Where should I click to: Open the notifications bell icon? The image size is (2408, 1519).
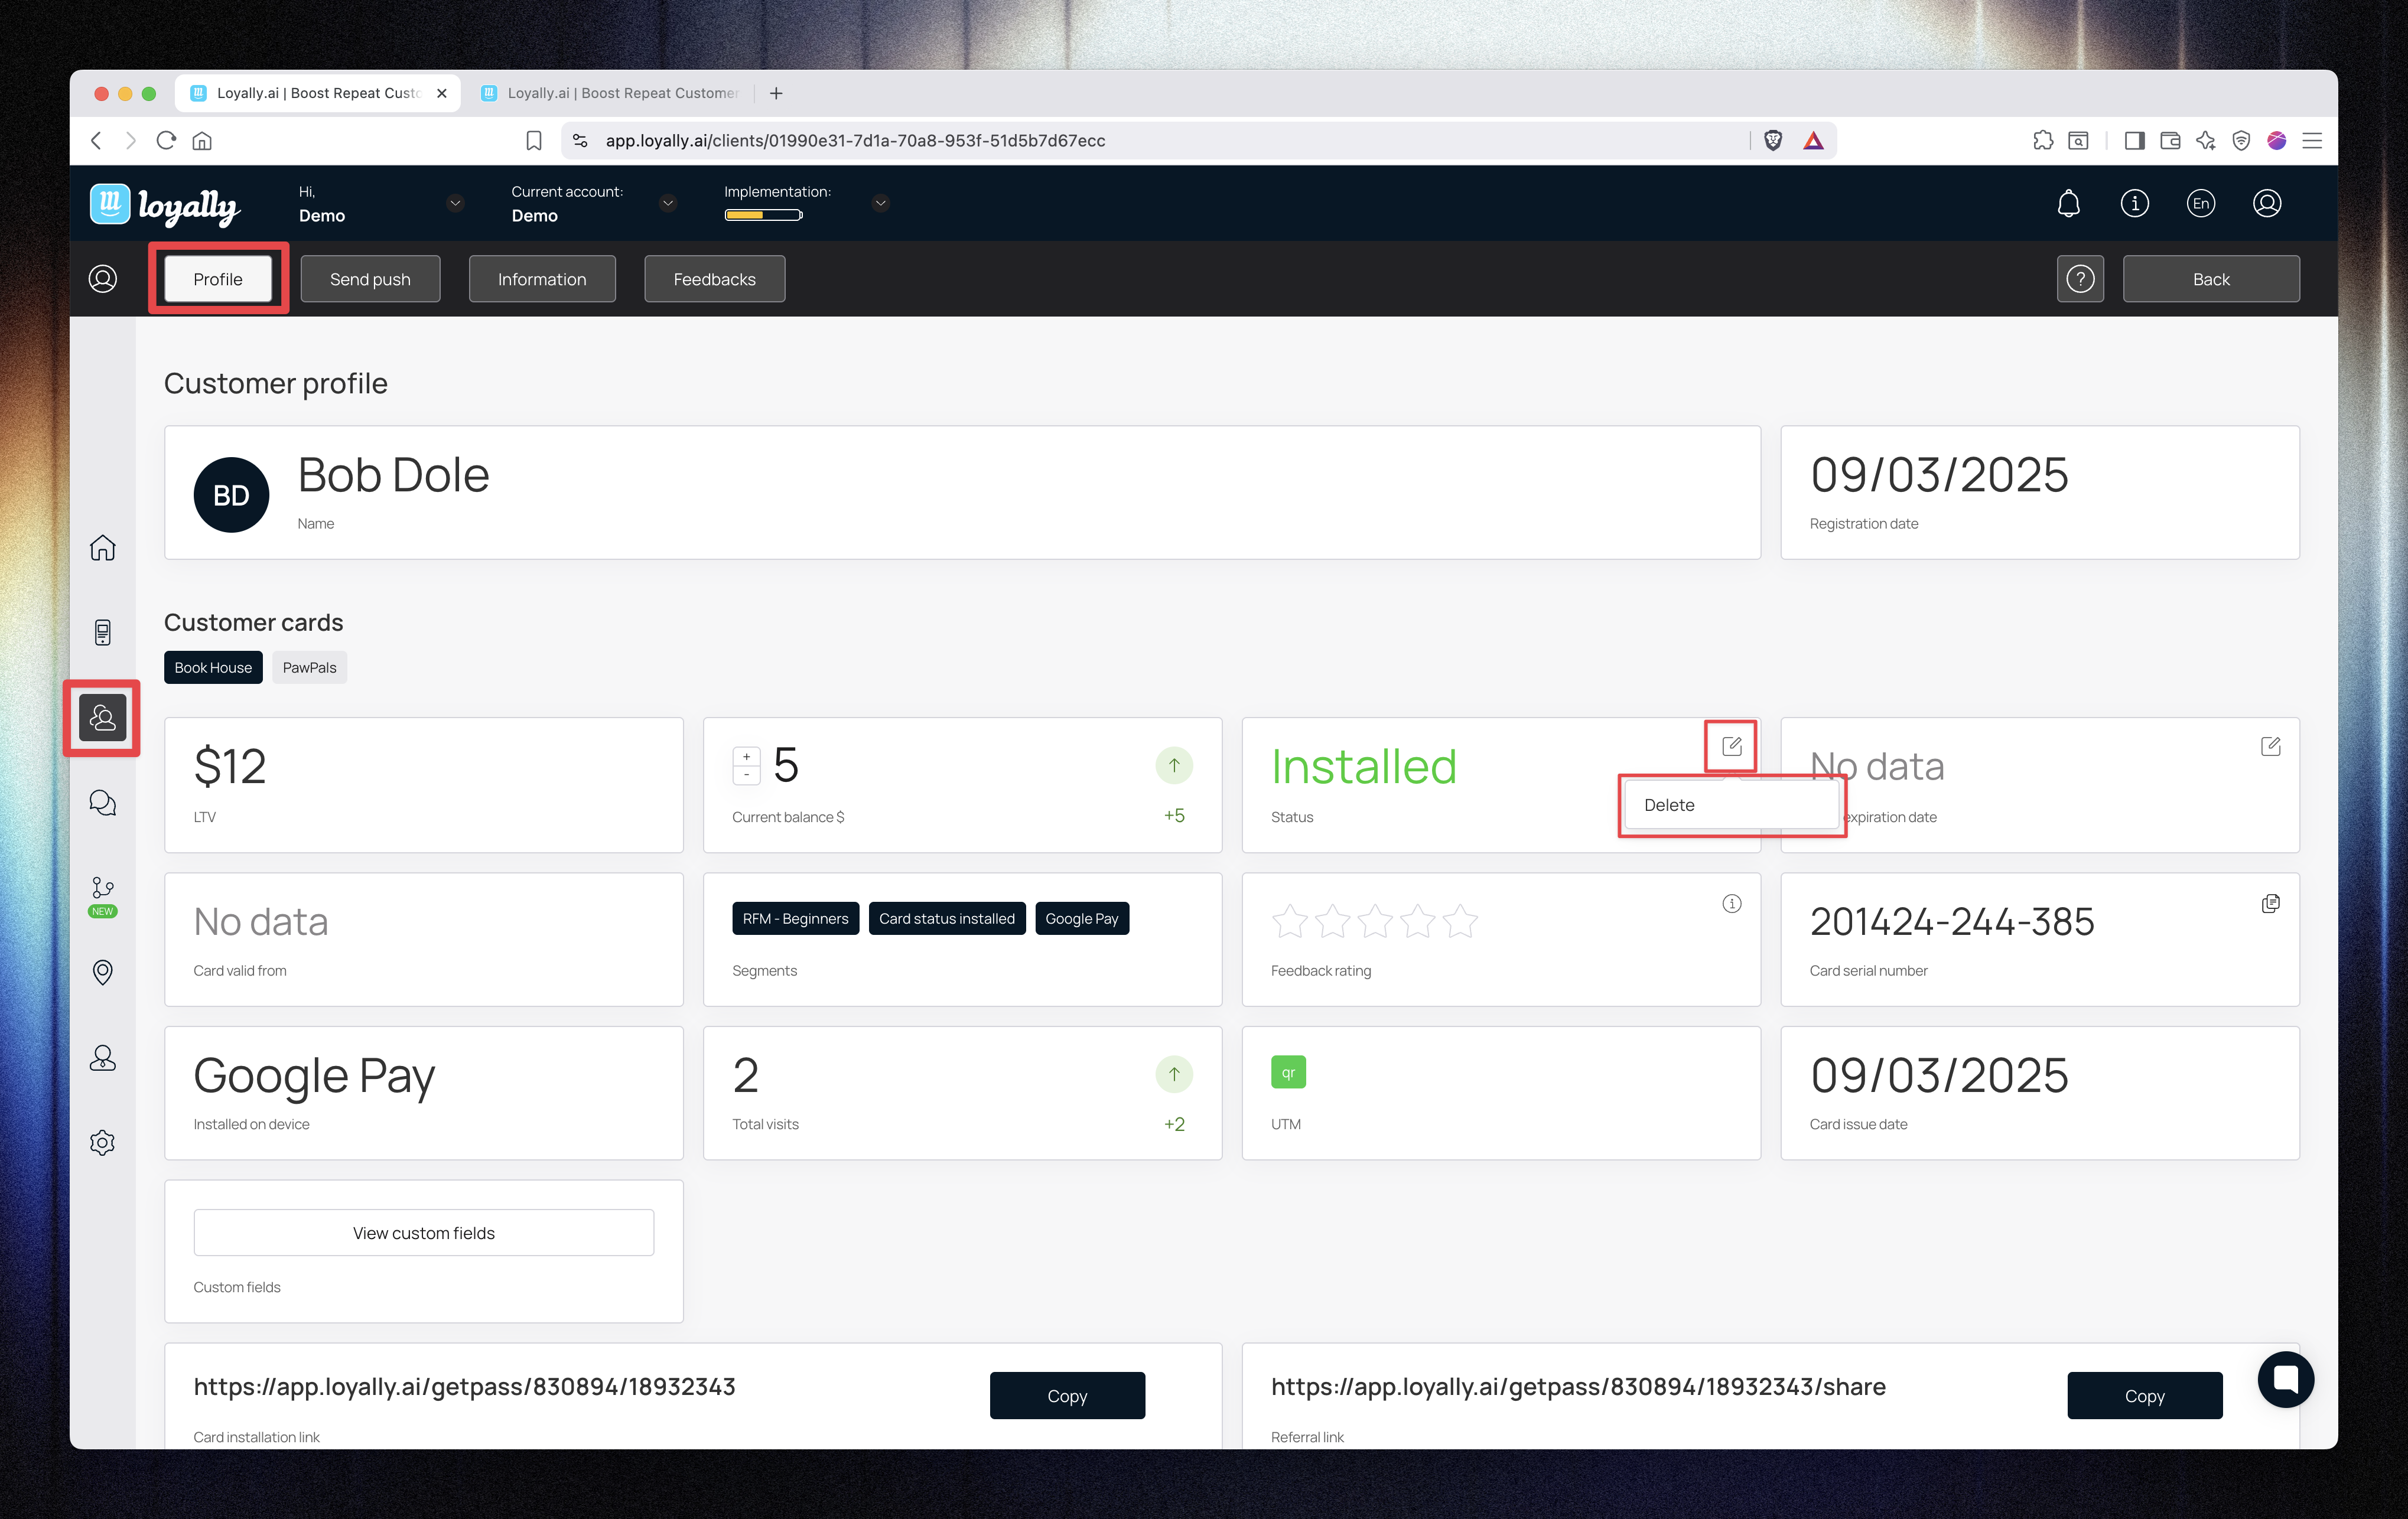2068,204
